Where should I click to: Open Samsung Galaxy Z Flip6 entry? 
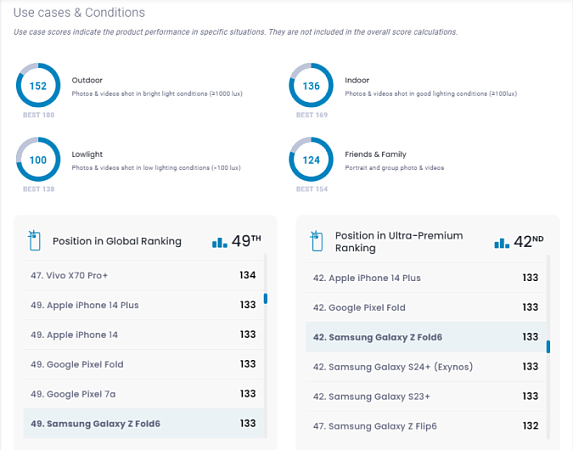tap(426, 426)
